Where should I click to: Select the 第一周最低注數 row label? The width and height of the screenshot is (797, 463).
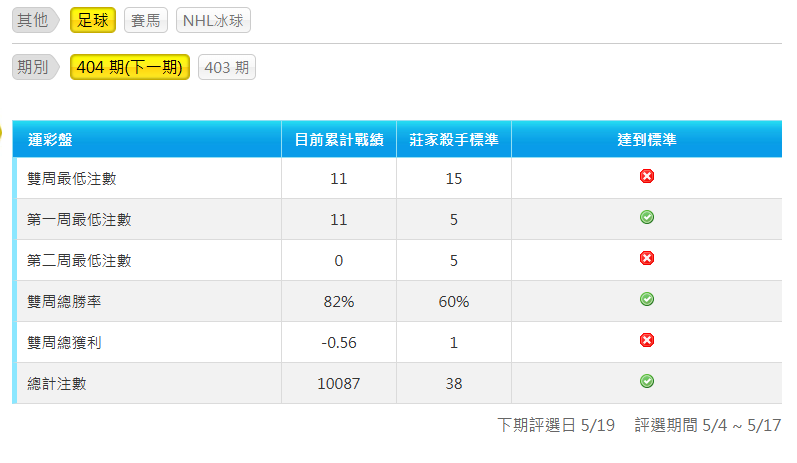click(79, 220)
